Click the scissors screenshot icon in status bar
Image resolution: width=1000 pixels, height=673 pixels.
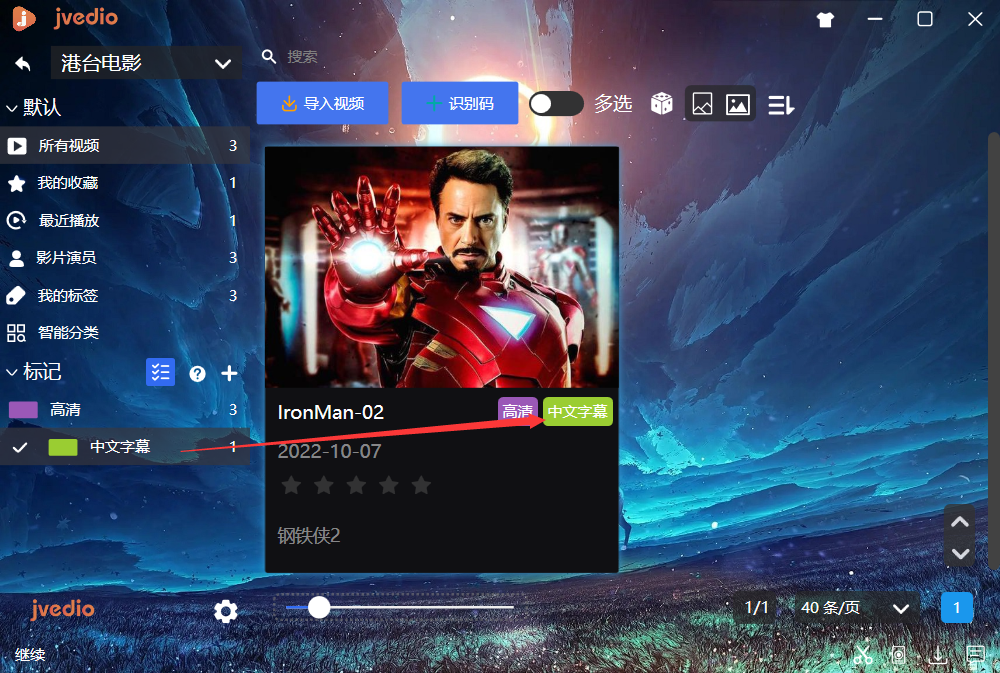tap(863, 655)
